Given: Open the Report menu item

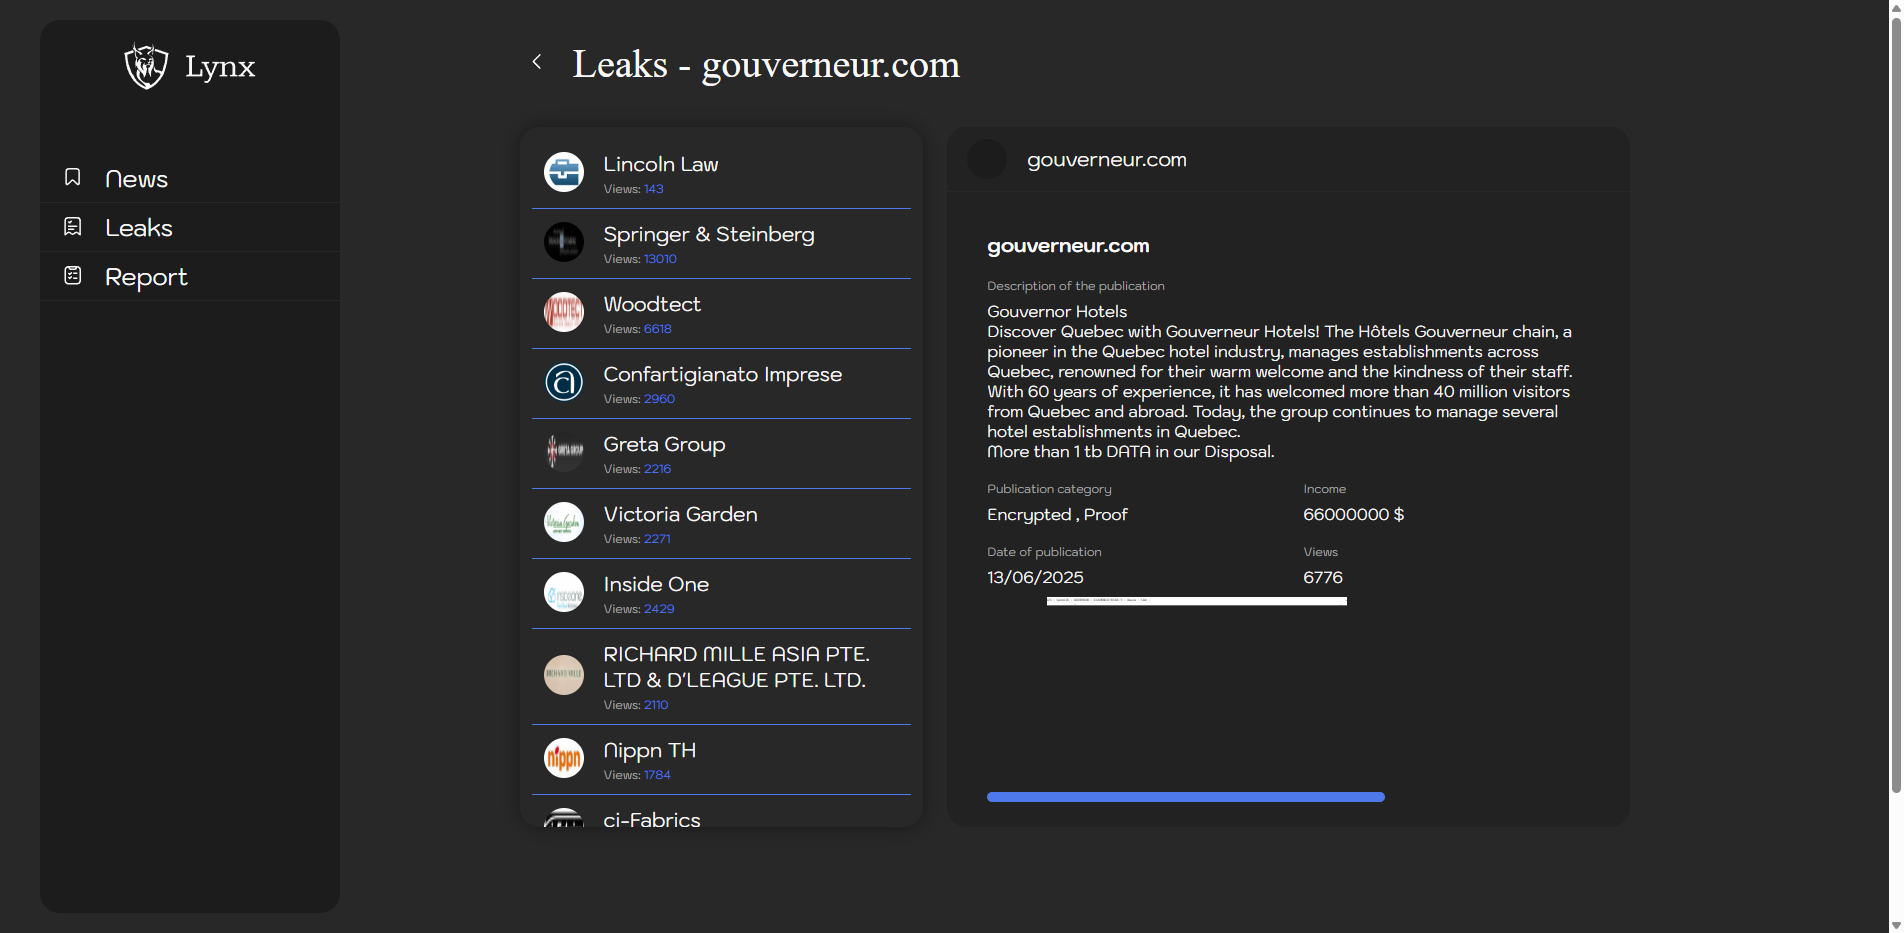Looking at the screenshot, I should click(x=146, y=277).
